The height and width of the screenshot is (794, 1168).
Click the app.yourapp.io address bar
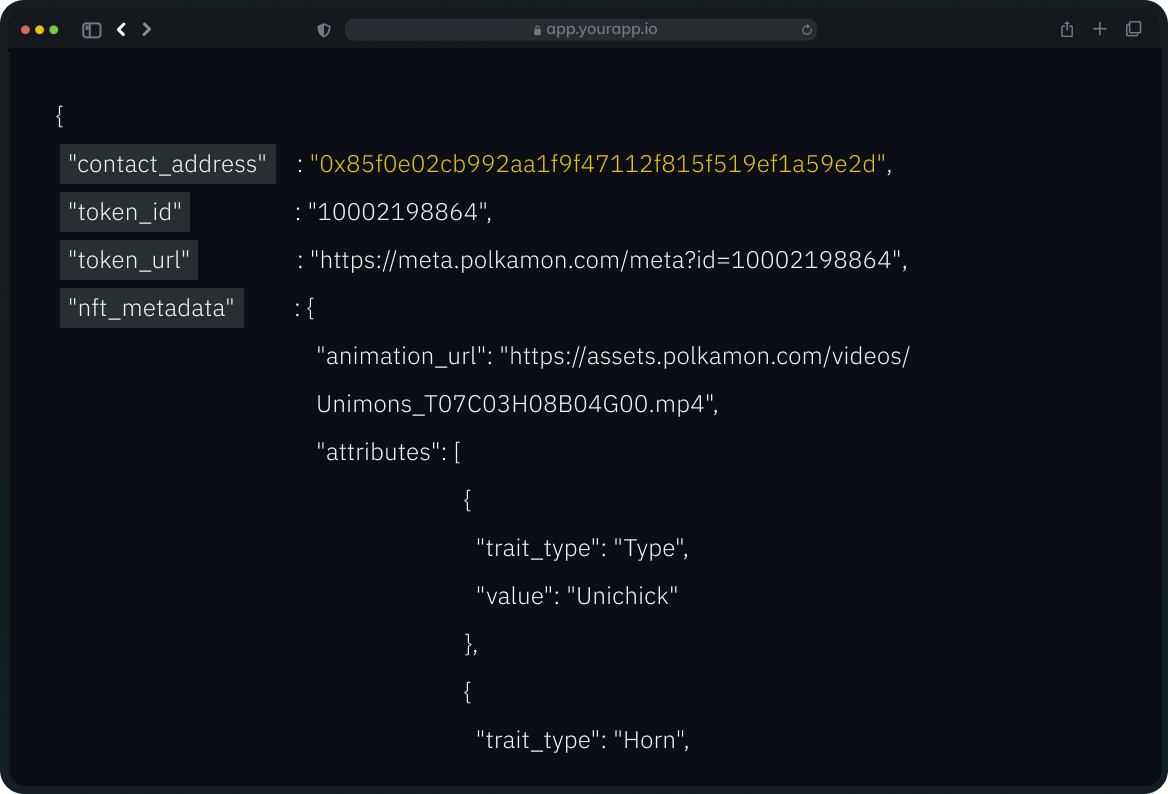coord(601,30)
